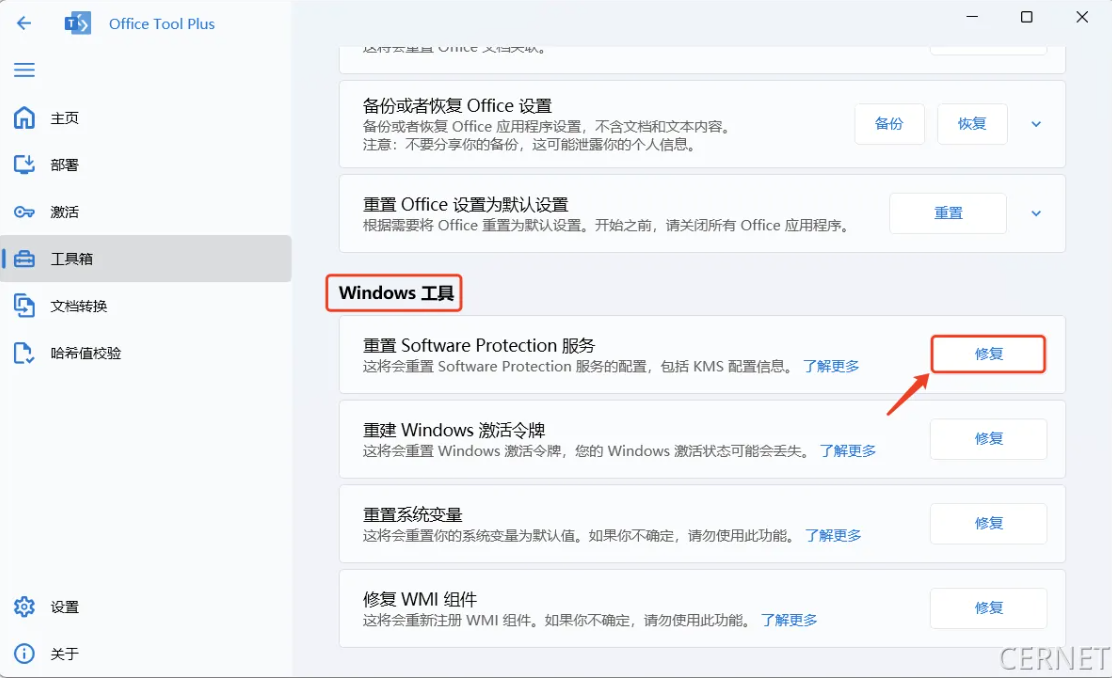Open 了解更多 link for 重置系统变量

click(833, 536)
